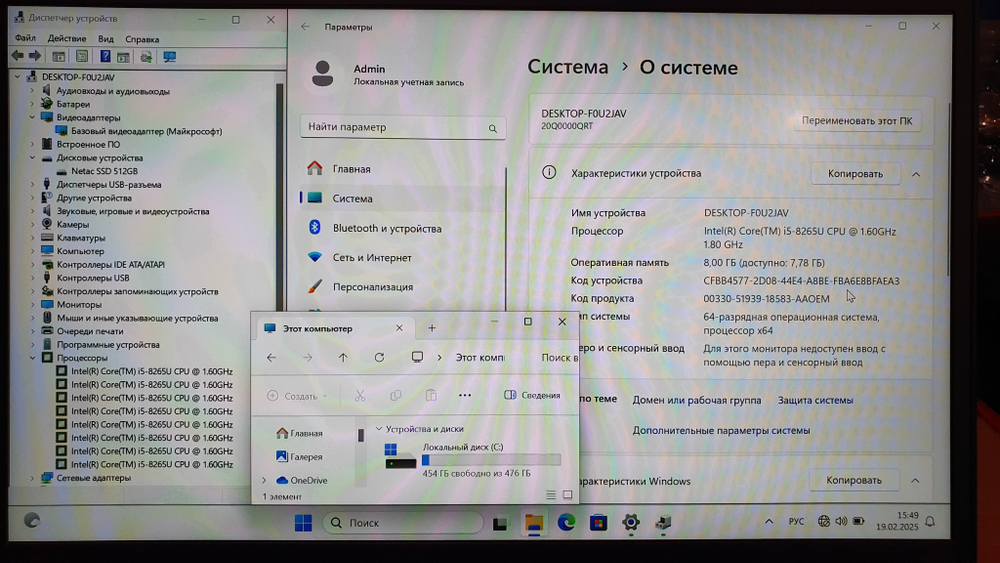Collapse the Процессоры tree node
Image resolution: width=1000 pixels, height=563 pixels.
tap(32, 358)
